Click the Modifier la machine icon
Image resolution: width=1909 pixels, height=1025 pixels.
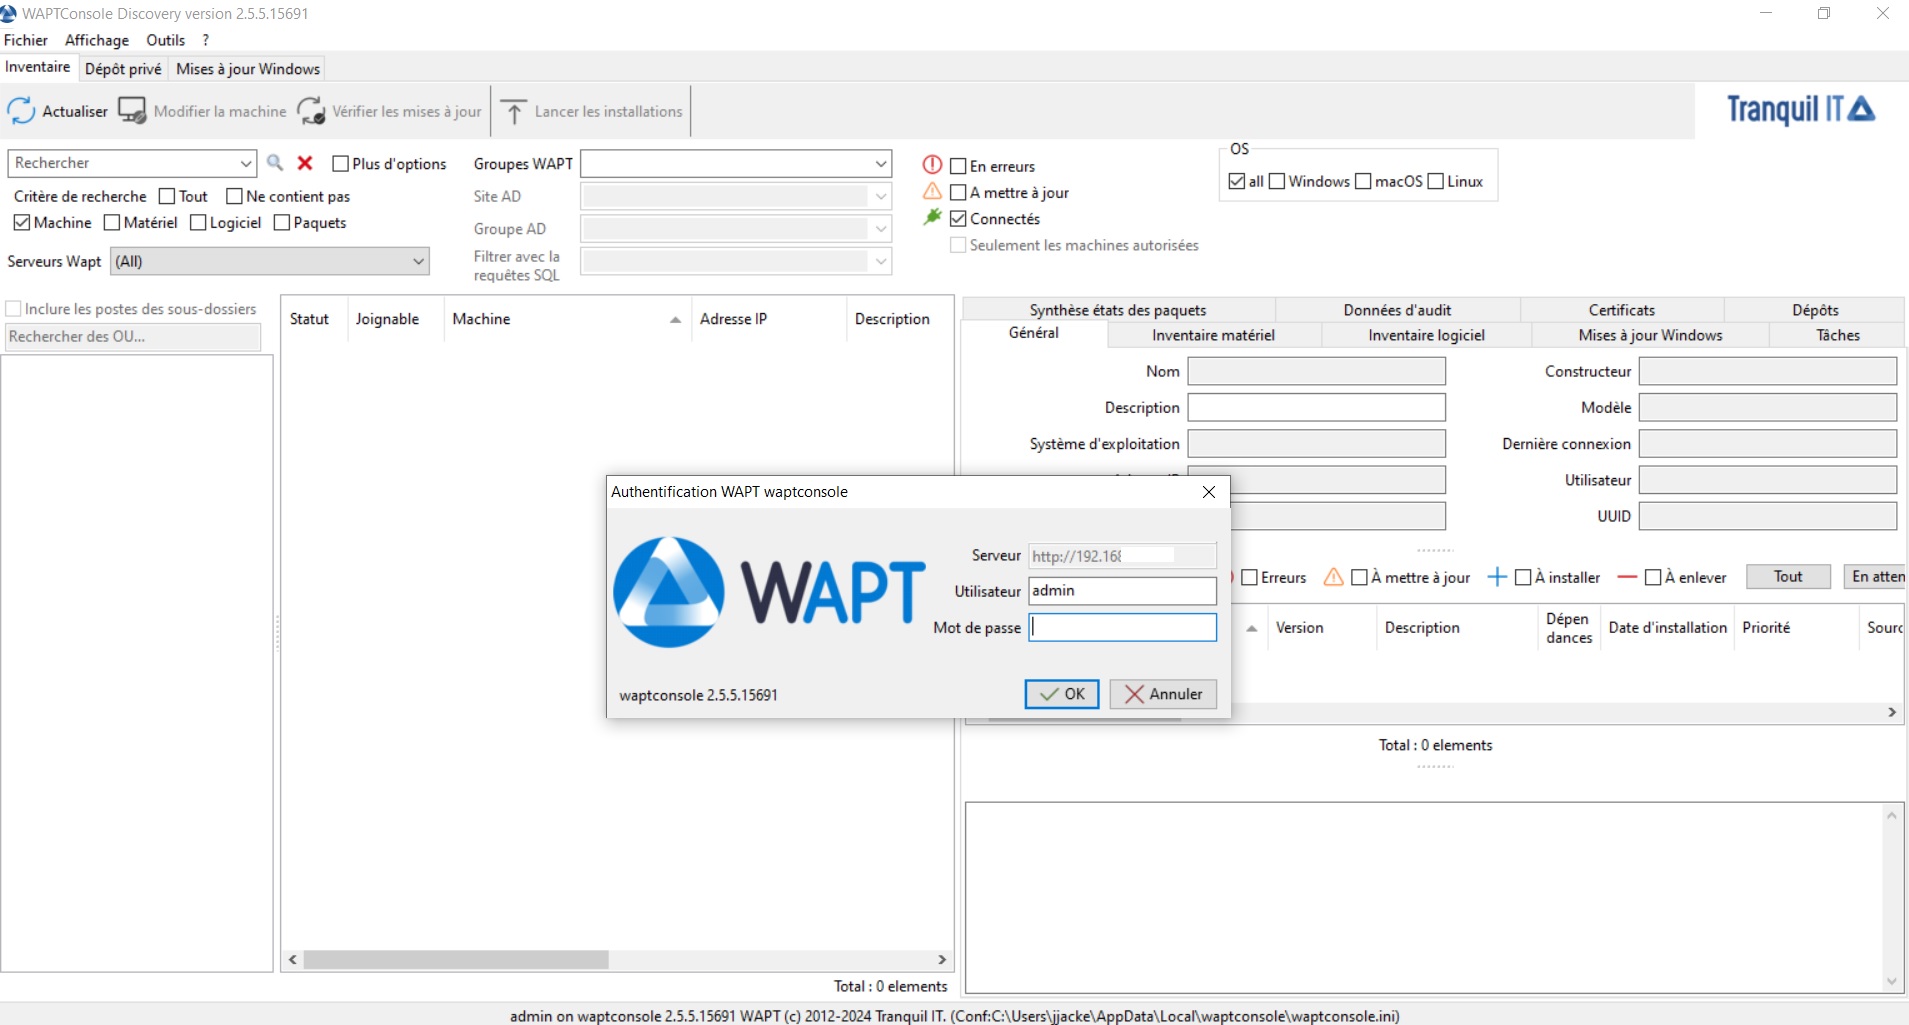coord(132,111)
